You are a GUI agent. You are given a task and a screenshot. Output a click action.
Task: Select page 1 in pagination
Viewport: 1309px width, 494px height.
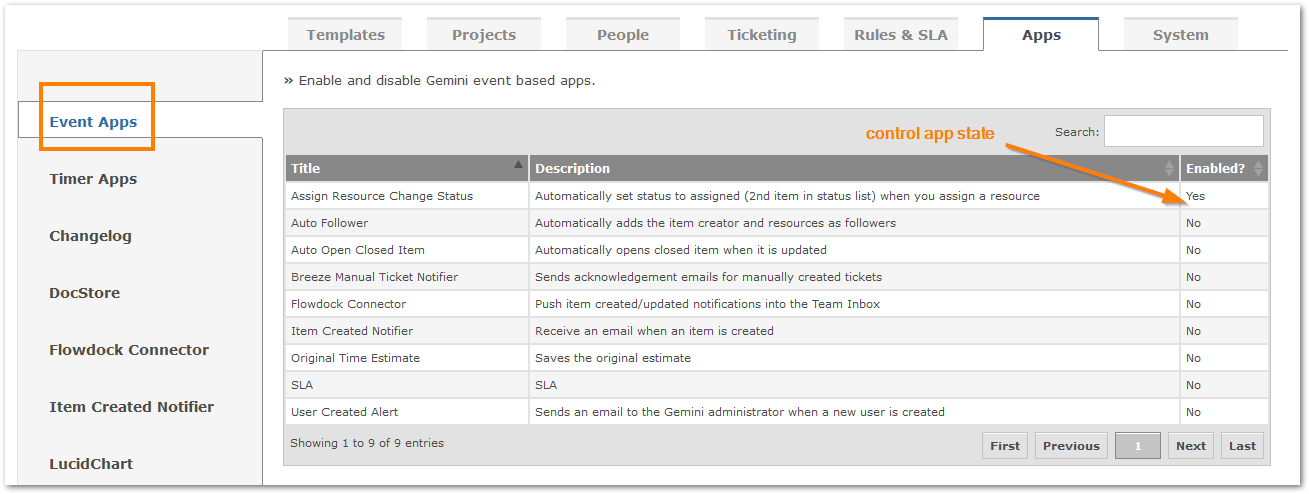[1138, 446]
